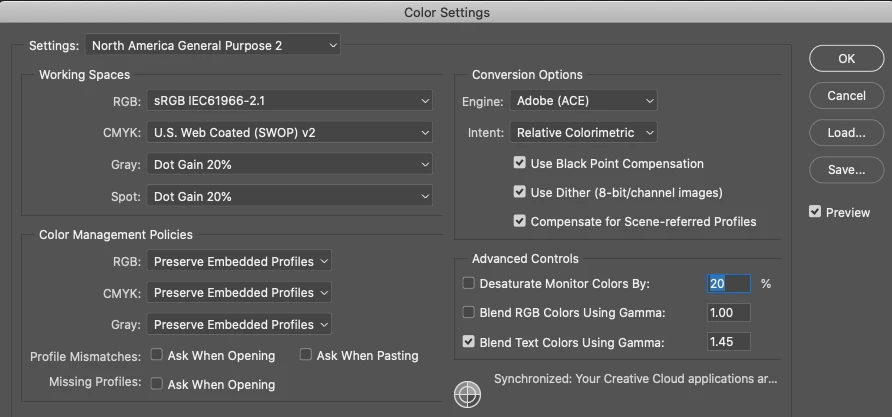The image size is (892, 417).
Task: Open the Gray color management policy dropdown
Action: [x=239, y=324]
